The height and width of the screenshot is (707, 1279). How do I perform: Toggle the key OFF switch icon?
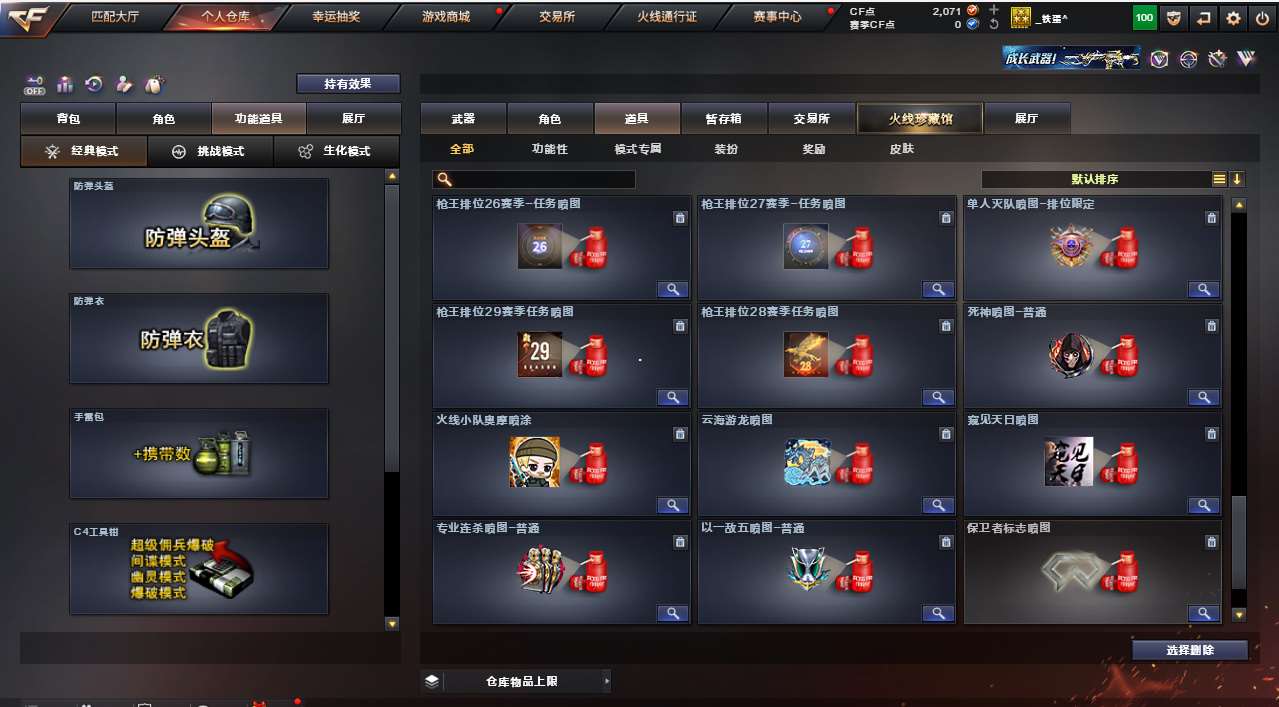pyautogui.click(x=35, y=84)
